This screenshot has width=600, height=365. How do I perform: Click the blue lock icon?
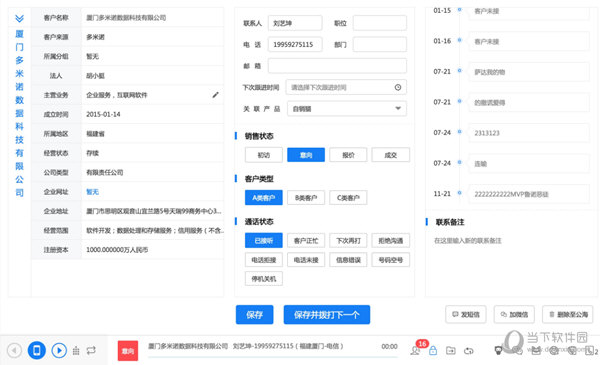point(433,350)
